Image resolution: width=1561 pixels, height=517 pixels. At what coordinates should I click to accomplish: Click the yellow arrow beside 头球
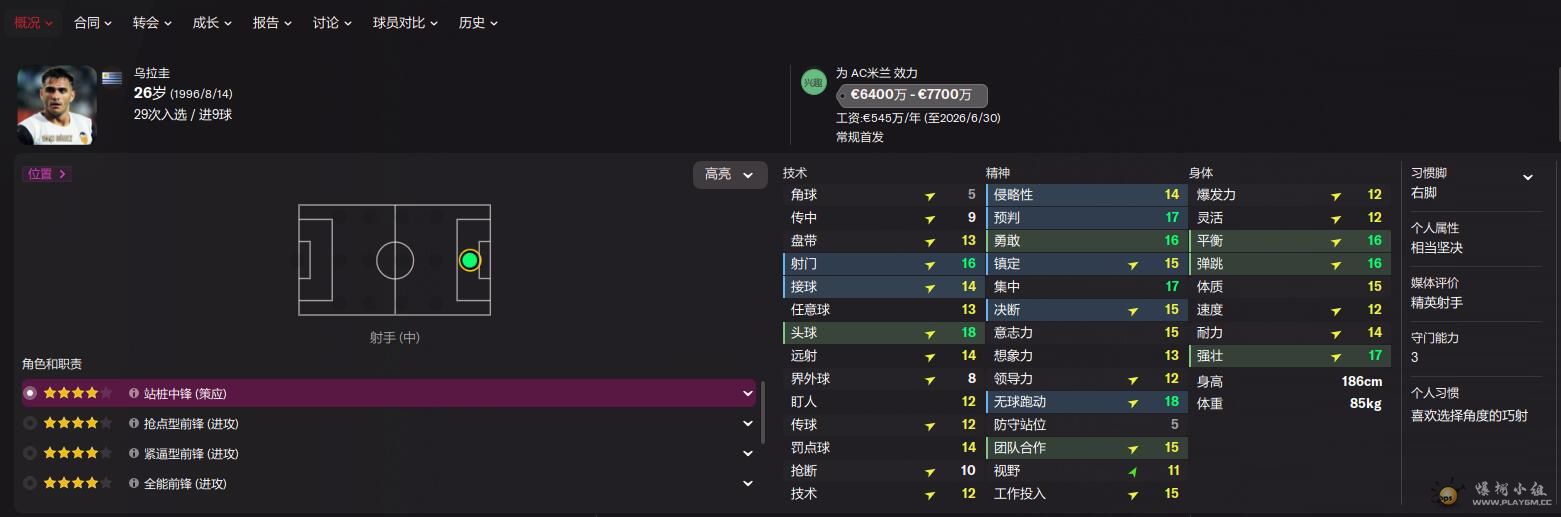click(x=930, y=333)
